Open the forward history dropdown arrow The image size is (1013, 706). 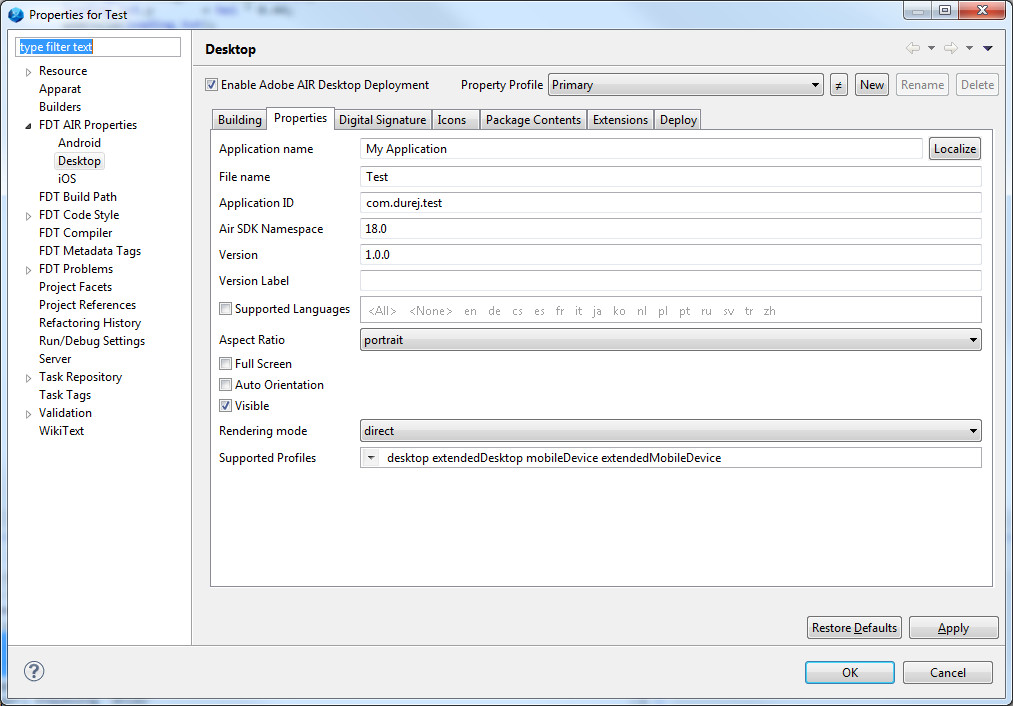click(x=969, y=48)
